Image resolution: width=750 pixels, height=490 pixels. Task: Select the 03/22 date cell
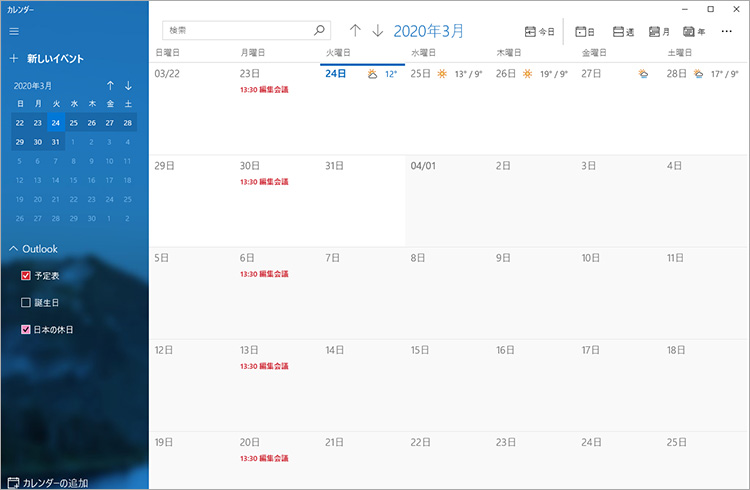[192, 109]
